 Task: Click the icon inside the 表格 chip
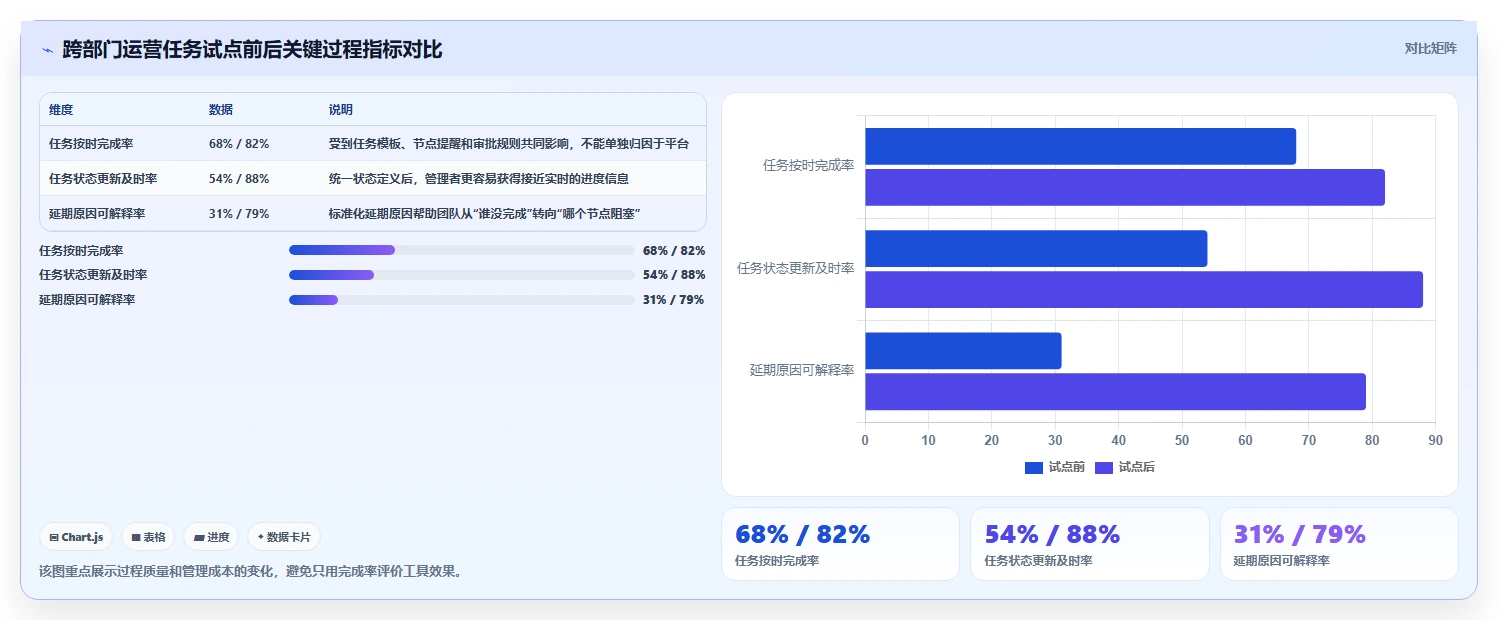136,537
